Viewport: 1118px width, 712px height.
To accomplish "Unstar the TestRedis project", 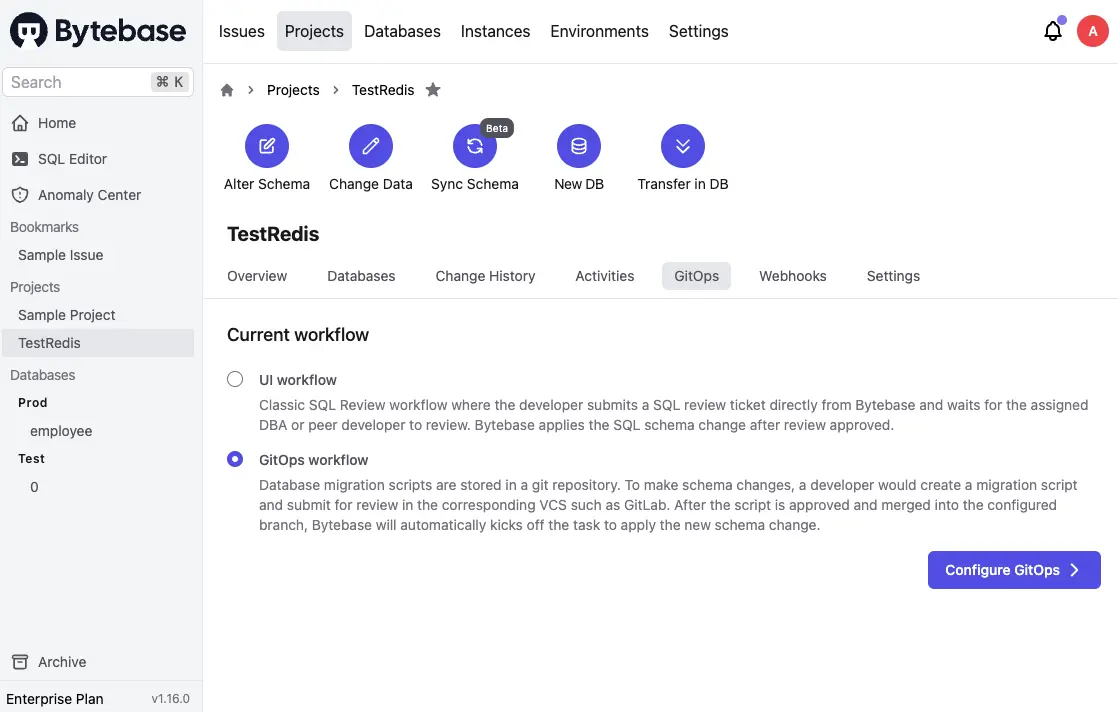I will tap(433, 89).
